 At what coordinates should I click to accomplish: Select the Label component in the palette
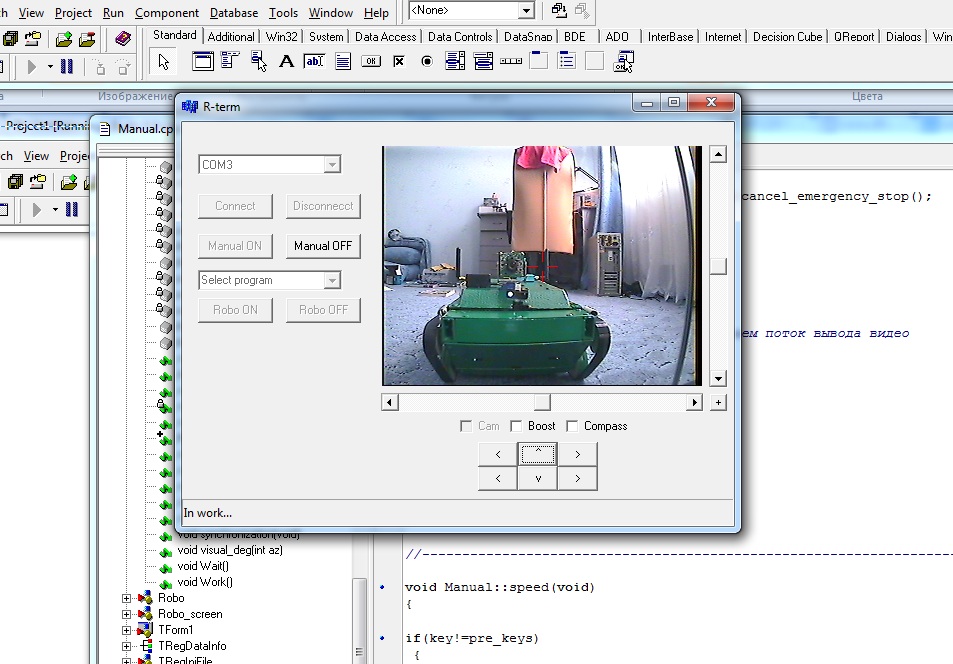click(286, 62)
